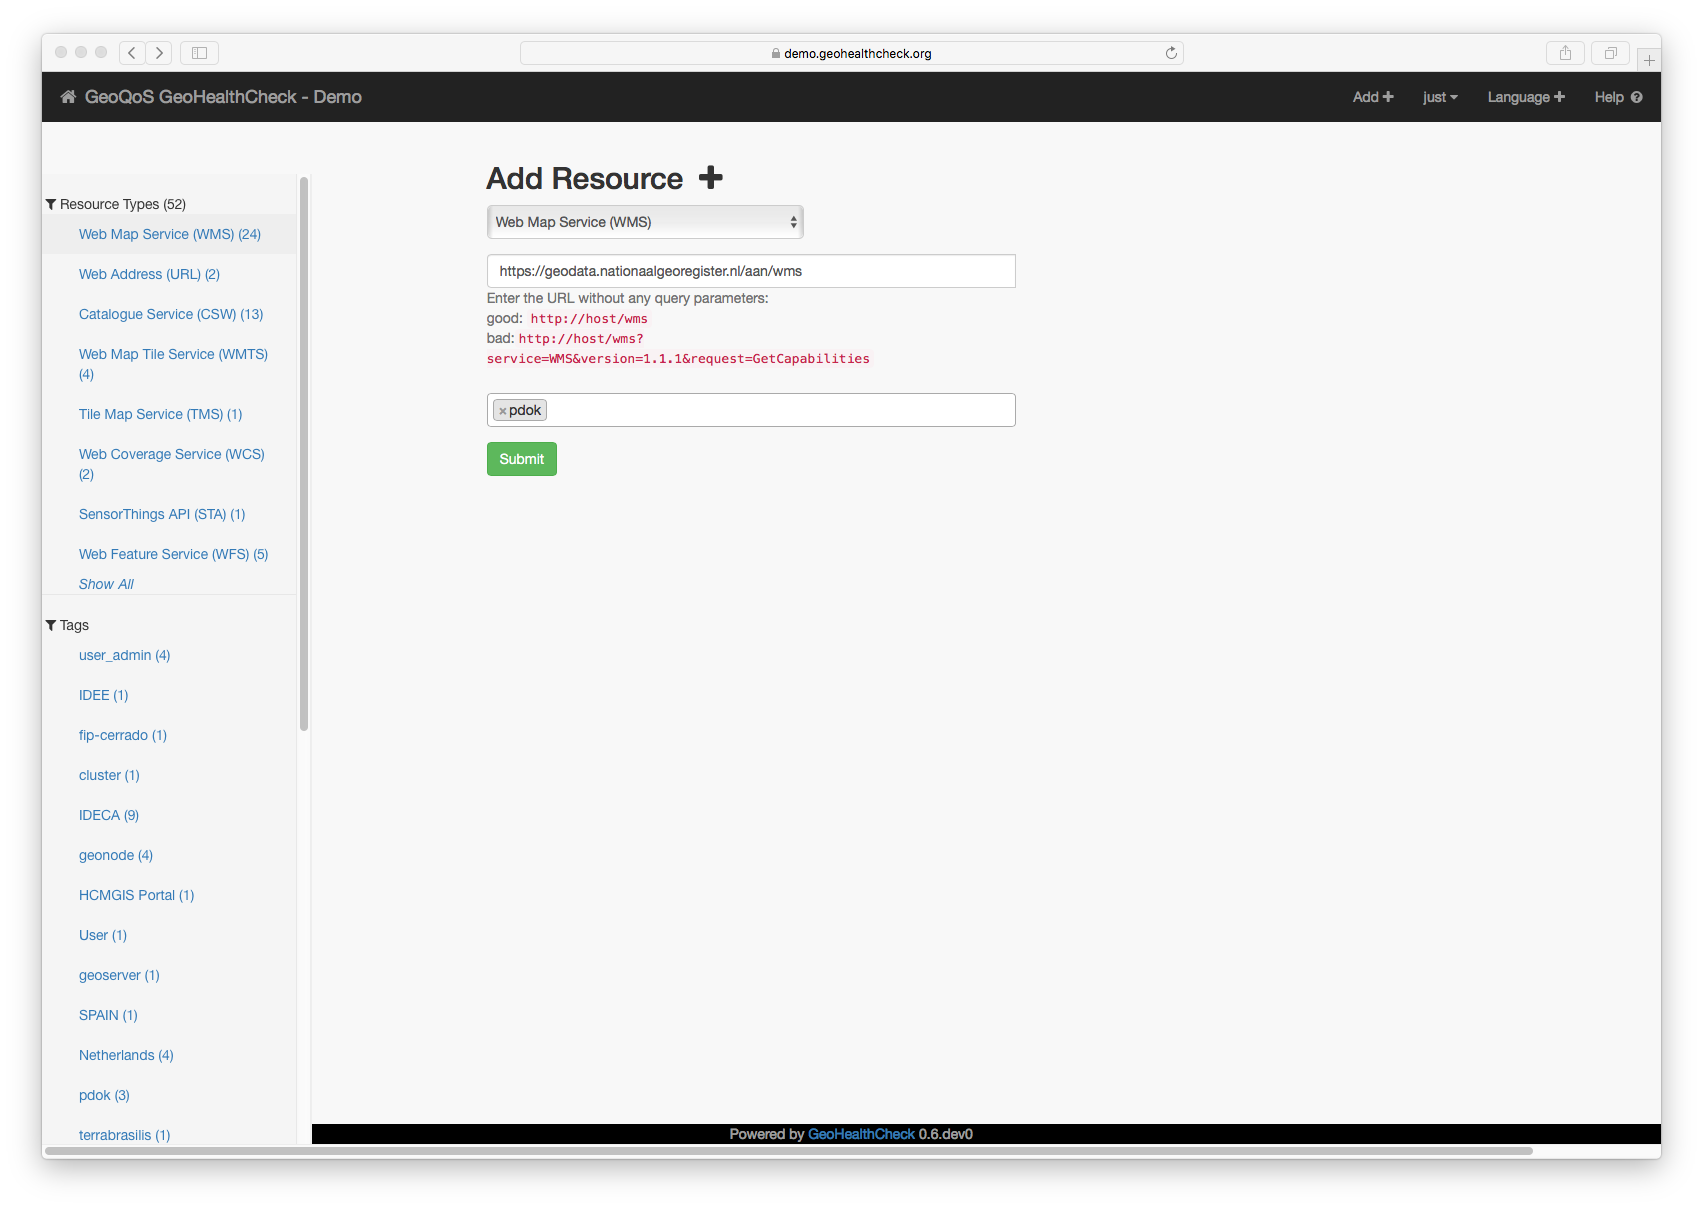Click the resource URL input field
The width and height of the screenshot is (1703, 1209).
751,271
